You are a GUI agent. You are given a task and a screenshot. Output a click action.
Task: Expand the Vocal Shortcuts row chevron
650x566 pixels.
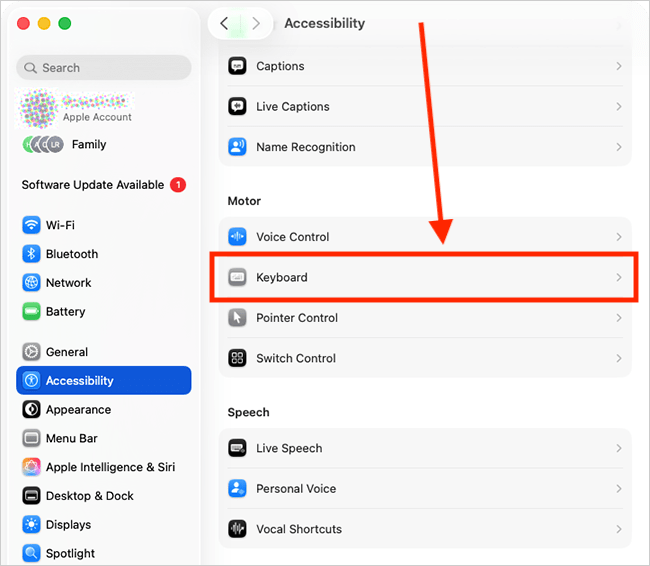tap(619, 529)
